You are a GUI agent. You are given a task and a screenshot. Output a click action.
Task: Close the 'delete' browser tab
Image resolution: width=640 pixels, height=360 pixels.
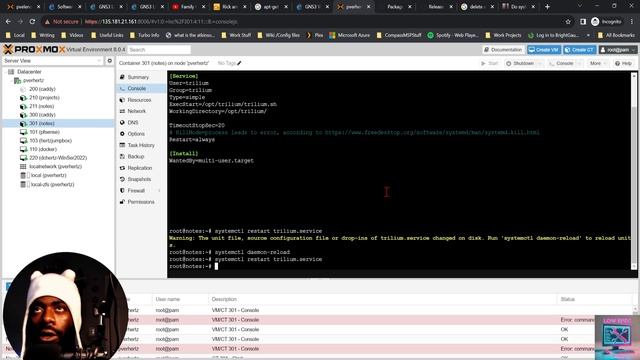click(x=492, y=7)
